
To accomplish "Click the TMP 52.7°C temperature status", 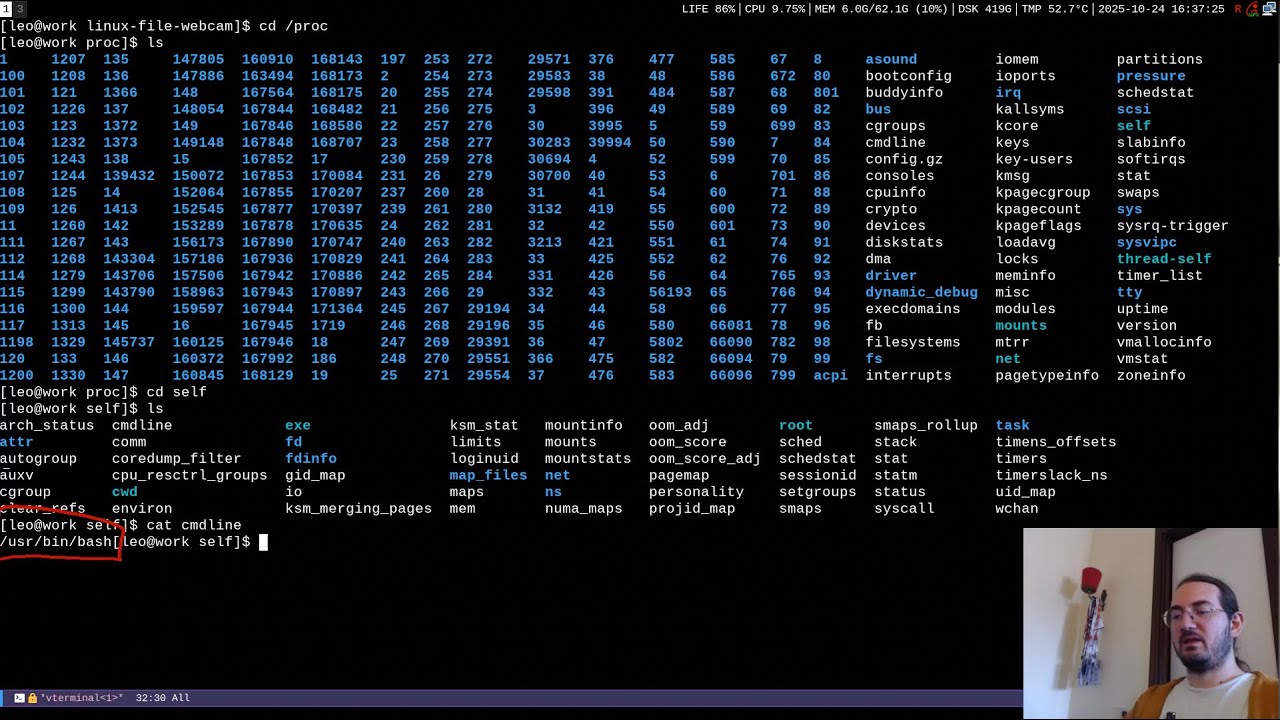I will (x=1055, y=9).
